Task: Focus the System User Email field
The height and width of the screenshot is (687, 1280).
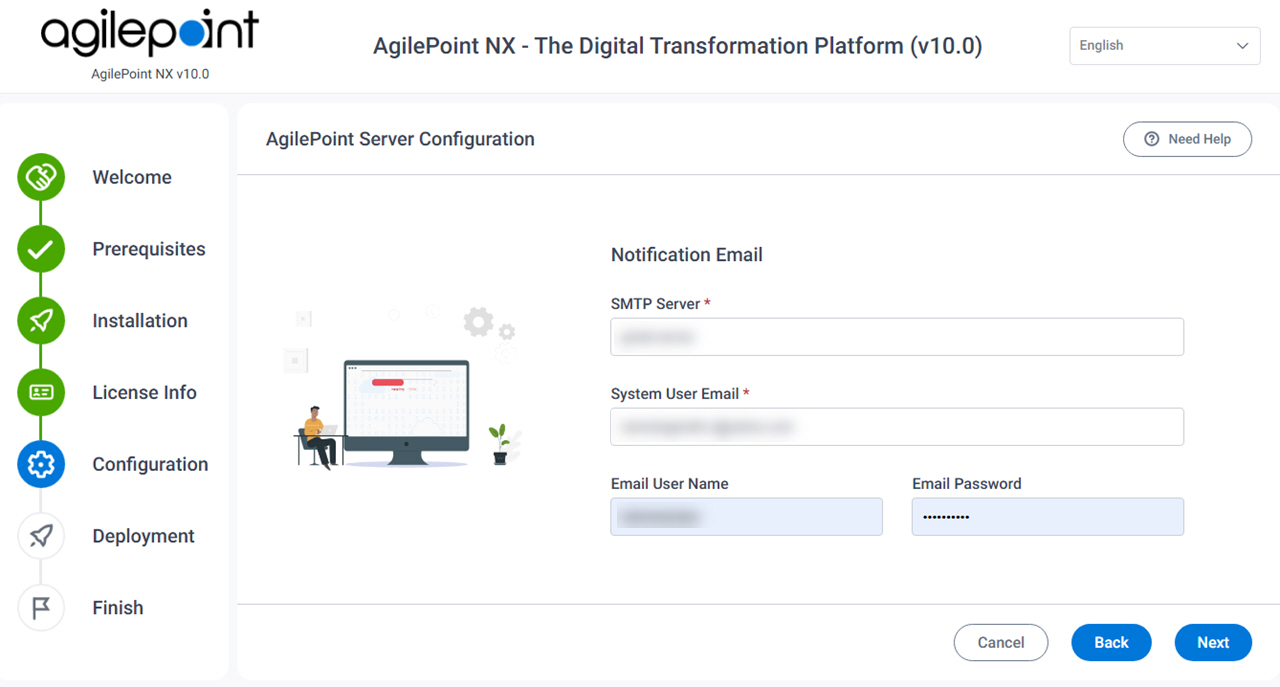Action: [897, 427]
